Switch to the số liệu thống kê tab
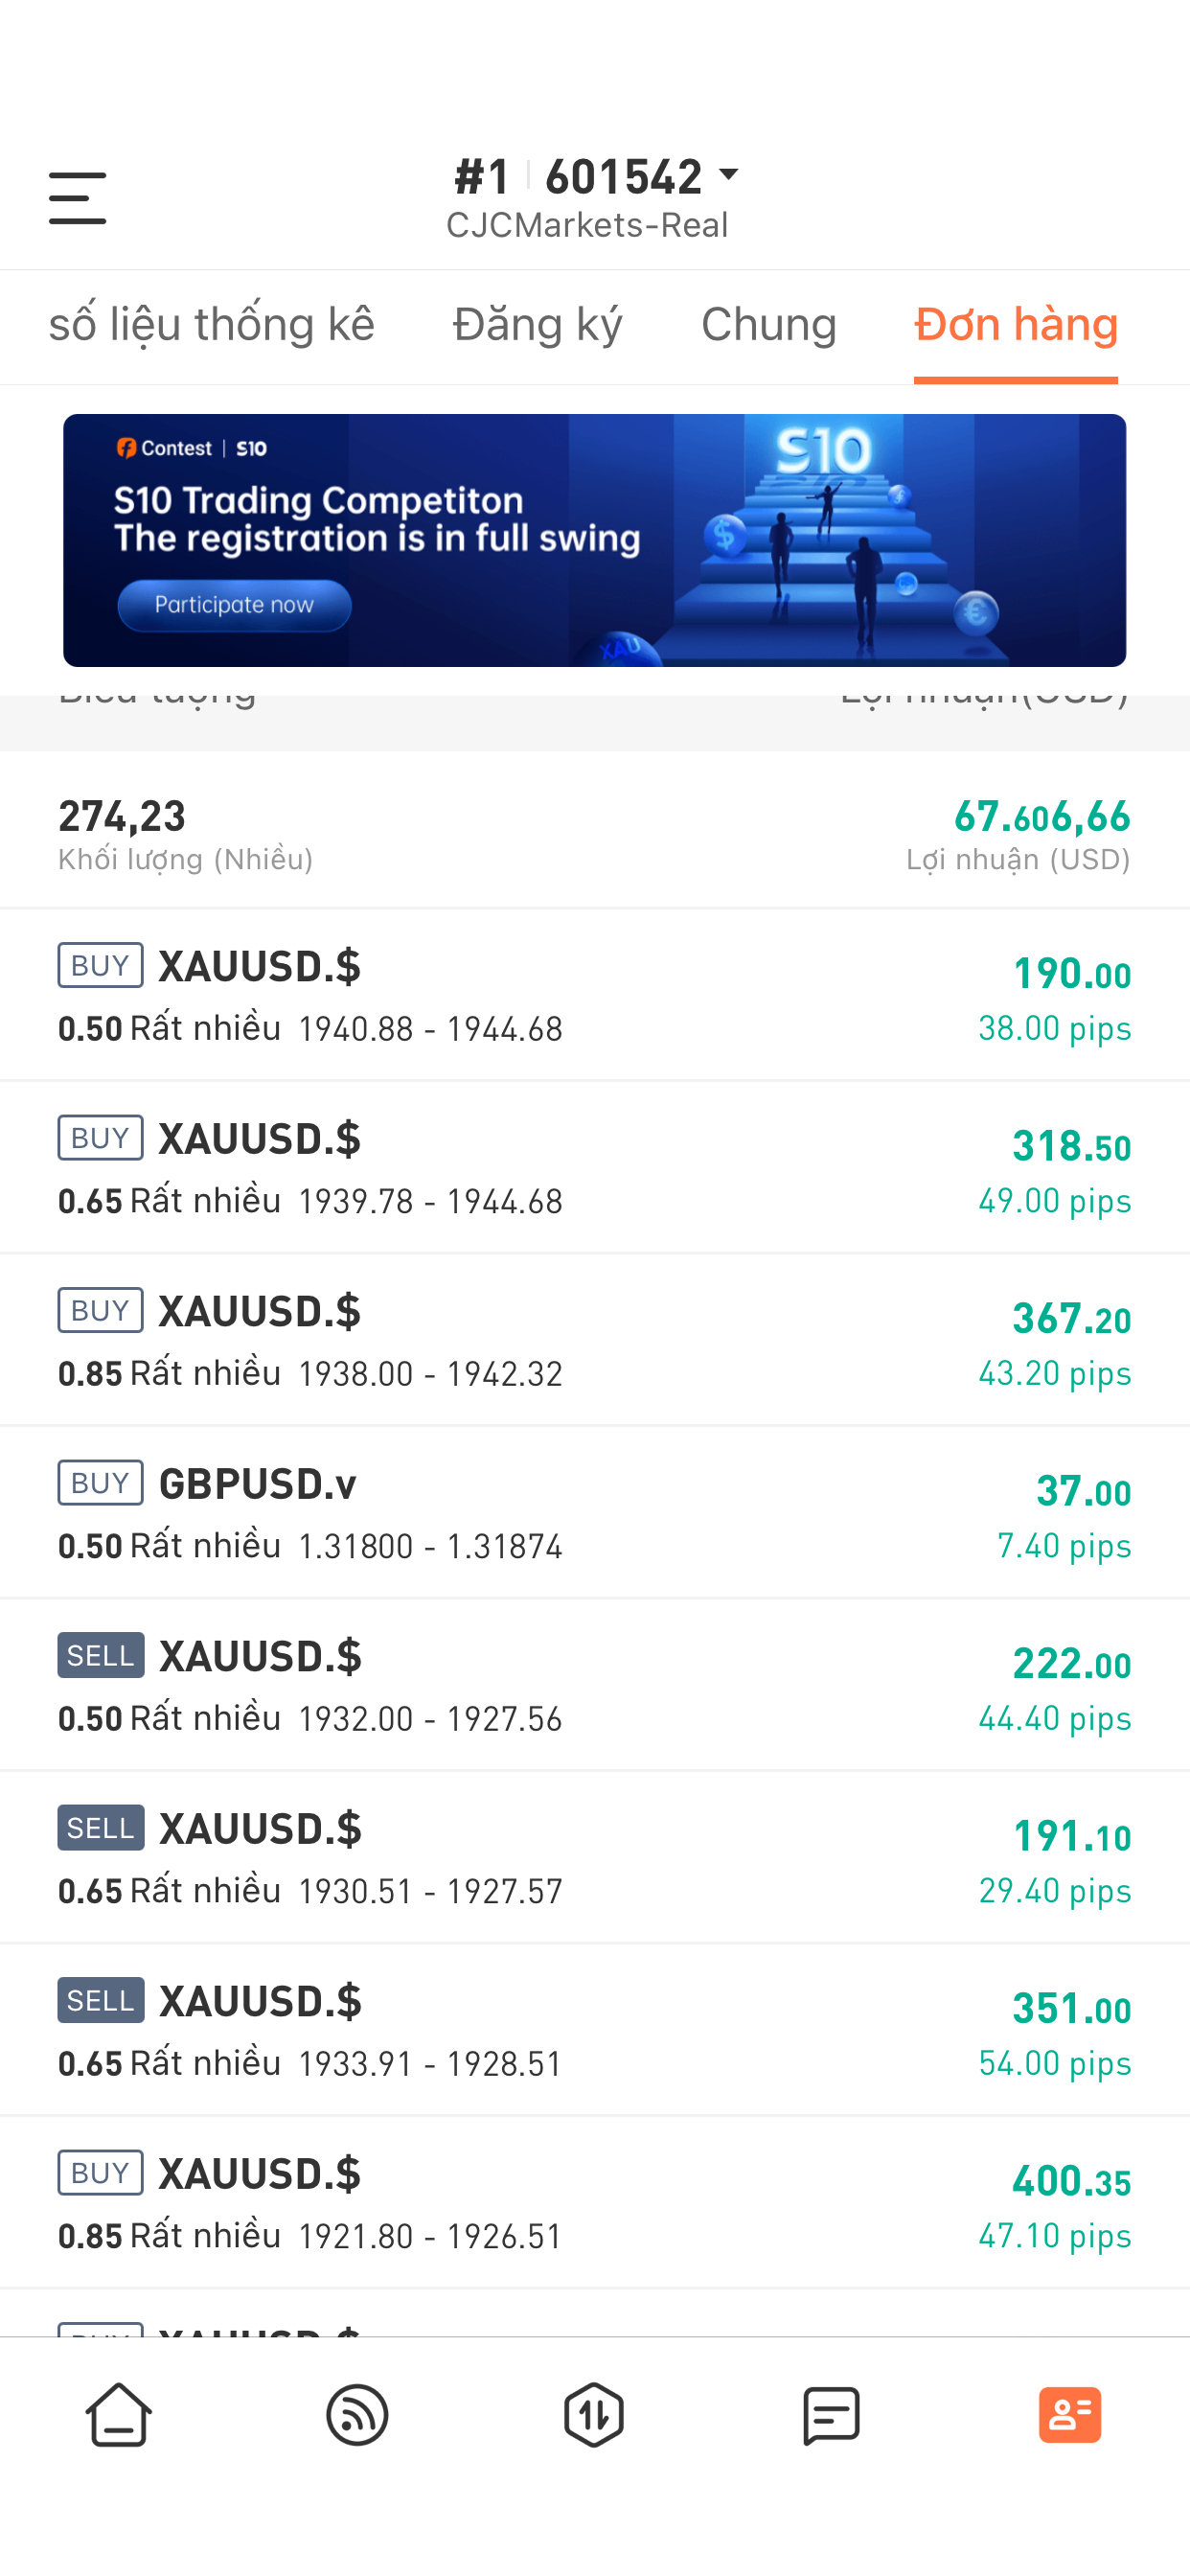1190x2576 pixels. (212, 324)
